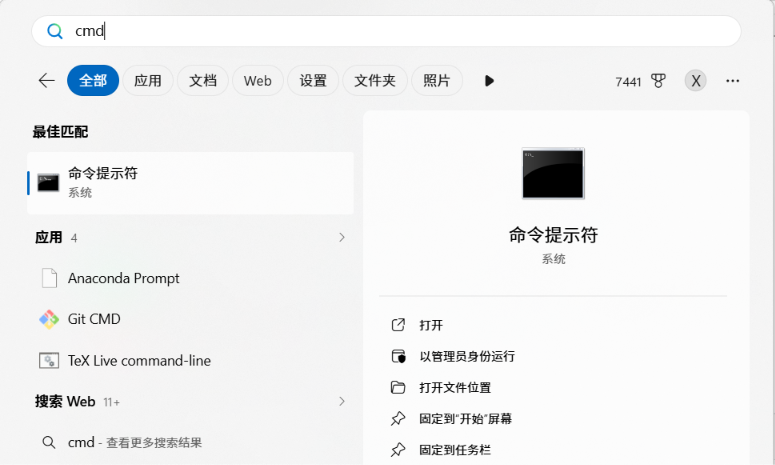Click the rewards trophy icon

tap(658, 81)
